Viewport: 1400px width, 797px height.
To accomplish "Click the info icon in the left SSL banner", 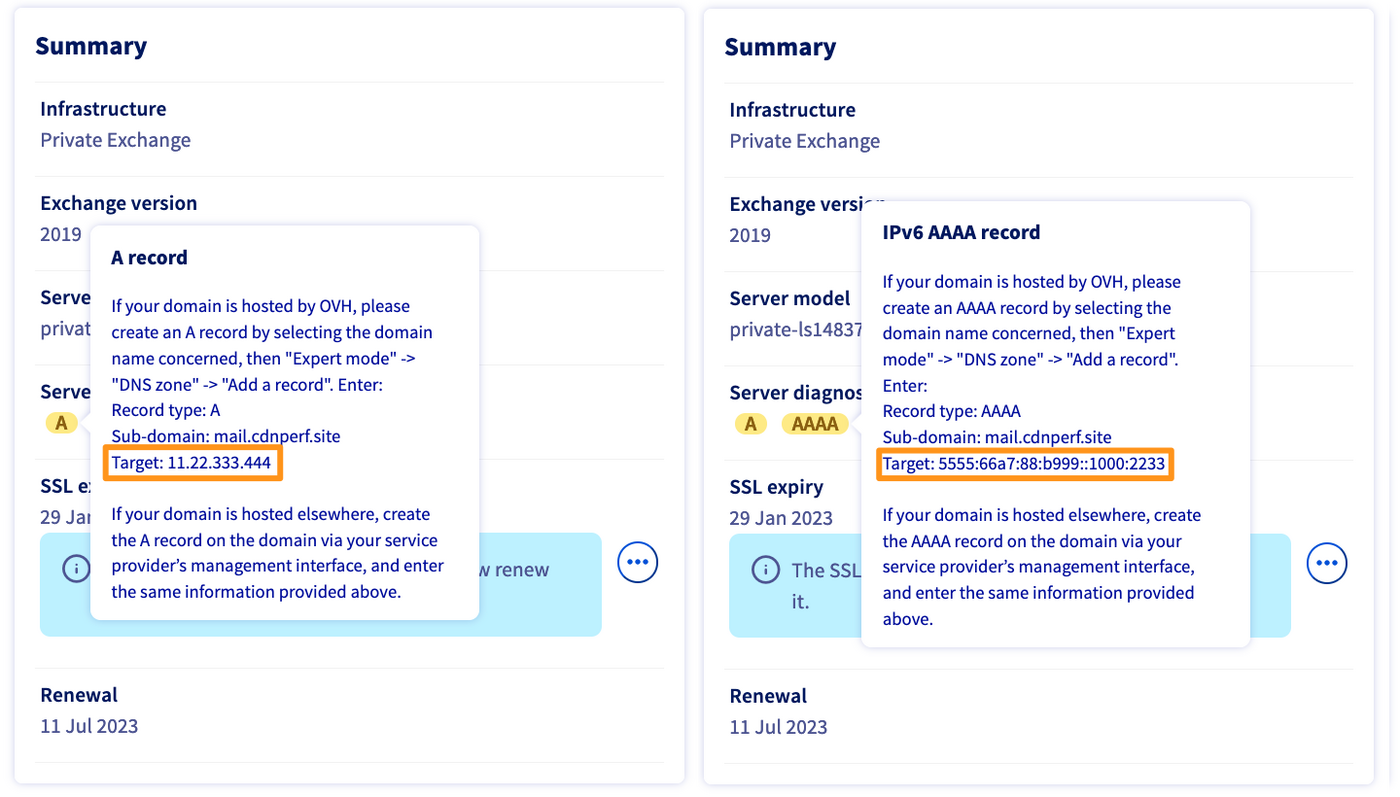I will pyautogui.click(x=76, y=568).
